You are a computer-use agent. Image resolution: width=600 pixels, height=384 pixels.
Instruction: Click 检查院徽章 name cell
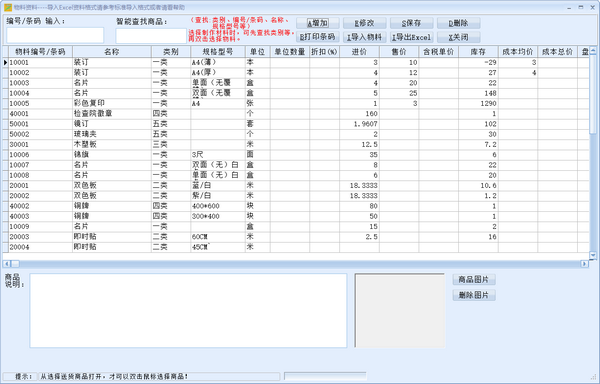(112, 114)
